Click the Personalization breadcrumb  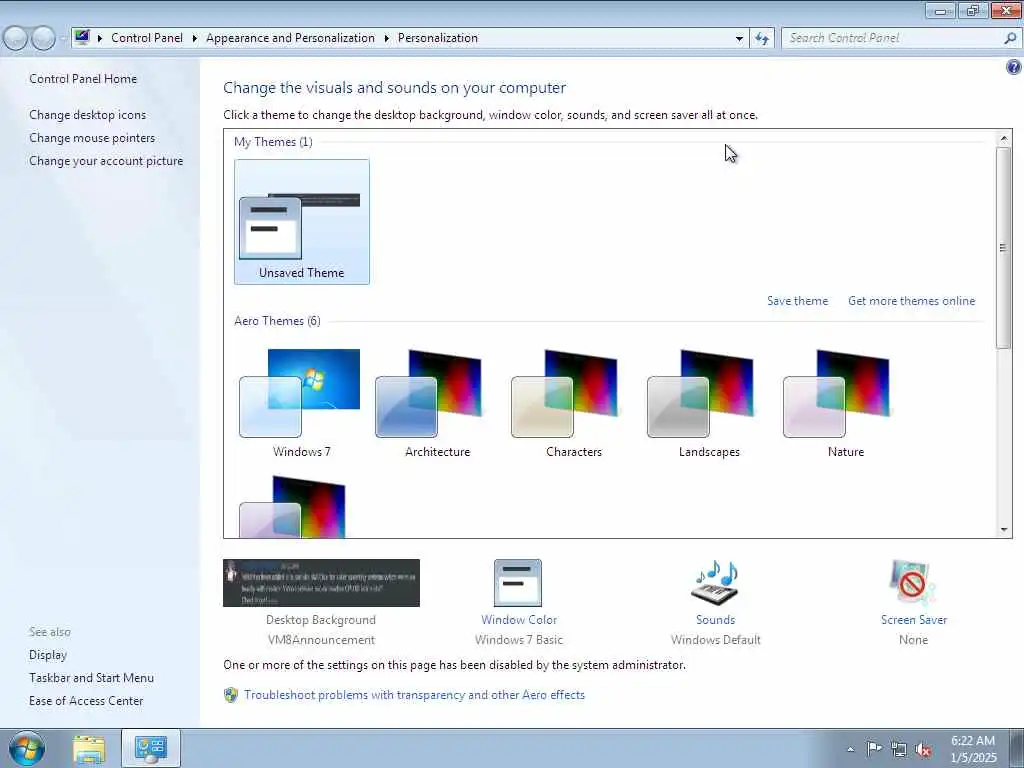click(x=438, y=38)
